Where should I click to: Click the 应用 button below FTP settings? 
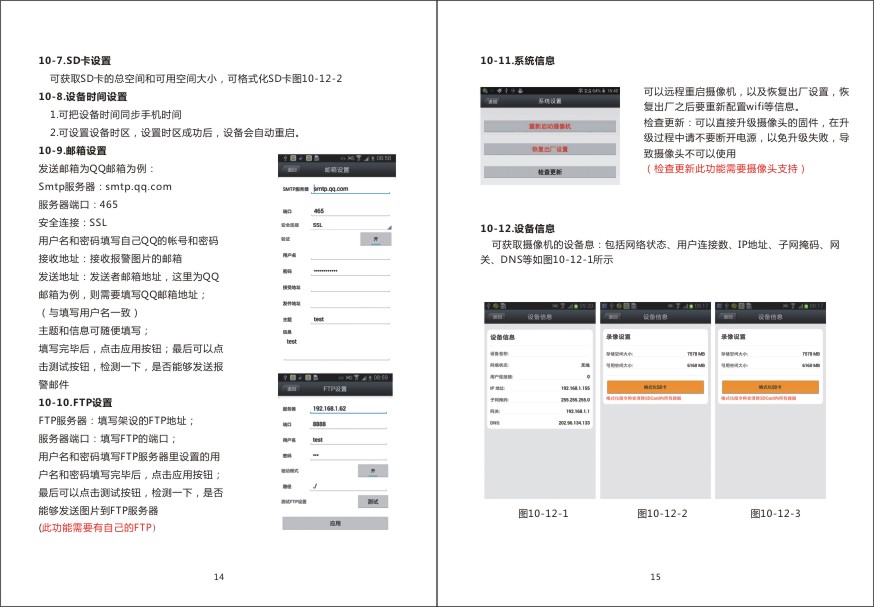pos(335,523)
